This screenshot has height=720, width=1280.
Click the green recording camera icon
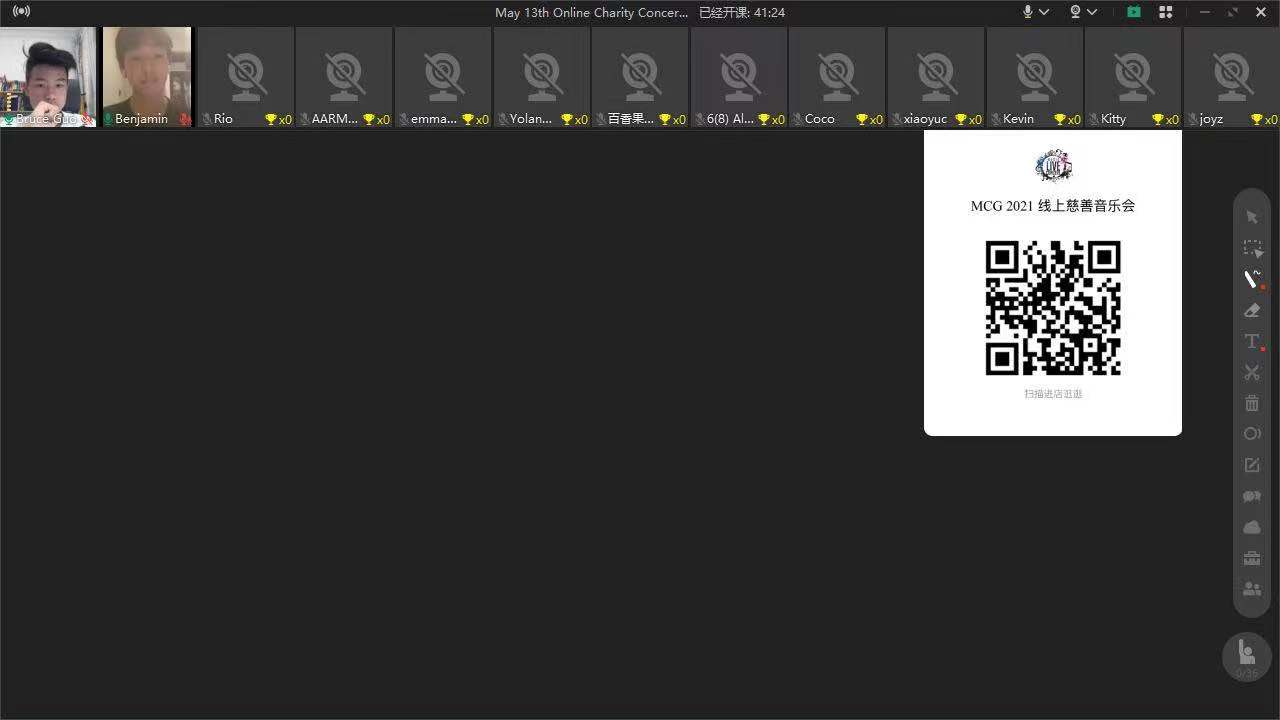pos(1133,12)
